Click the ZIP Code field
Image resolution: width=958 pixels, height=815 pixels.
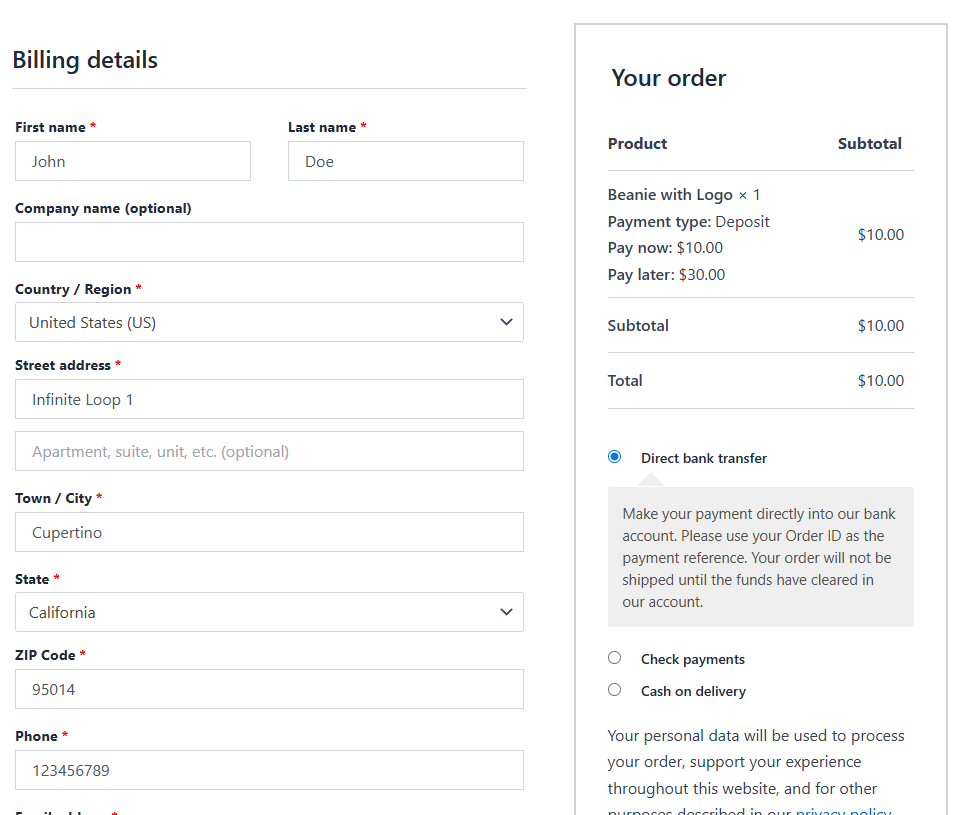(x=269, y=689)
